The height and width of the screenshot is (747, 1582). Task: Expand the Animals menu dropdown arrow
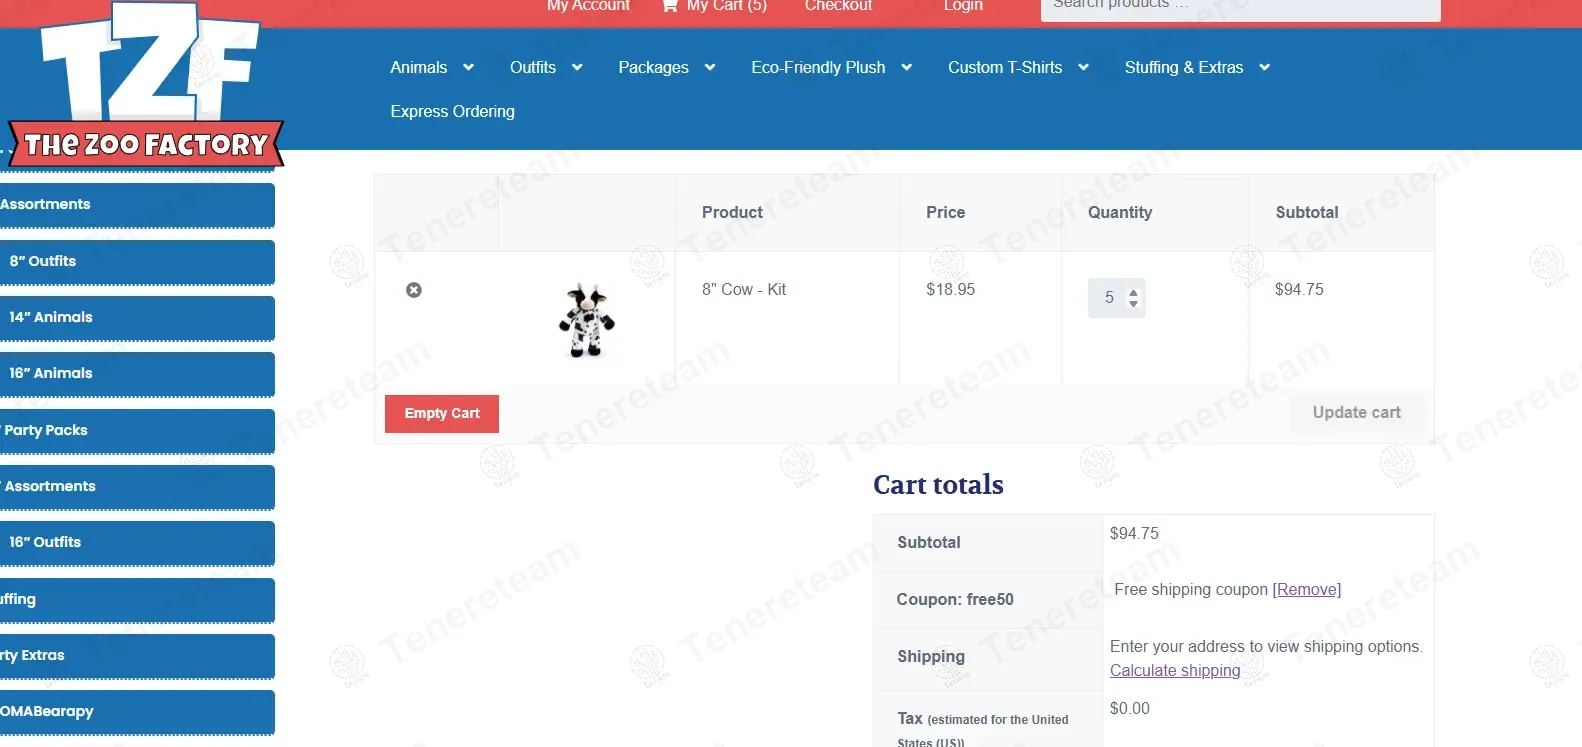point(468,67)
